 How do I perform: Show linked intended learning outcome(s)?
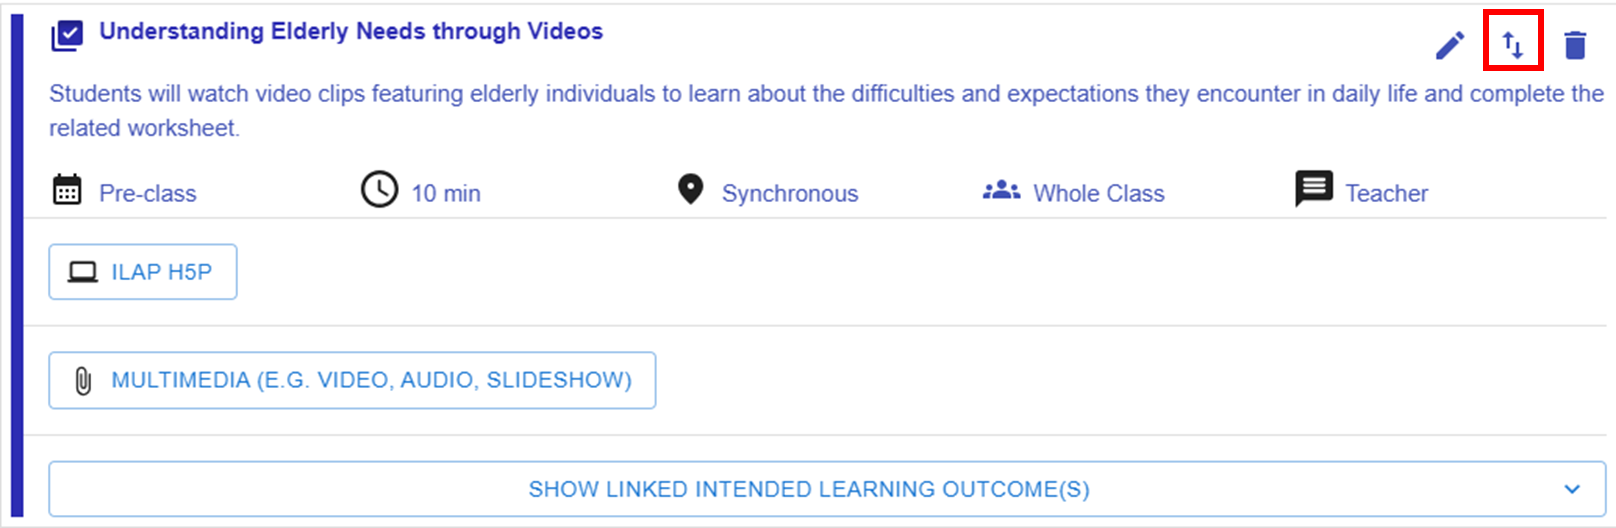point(808,489)
